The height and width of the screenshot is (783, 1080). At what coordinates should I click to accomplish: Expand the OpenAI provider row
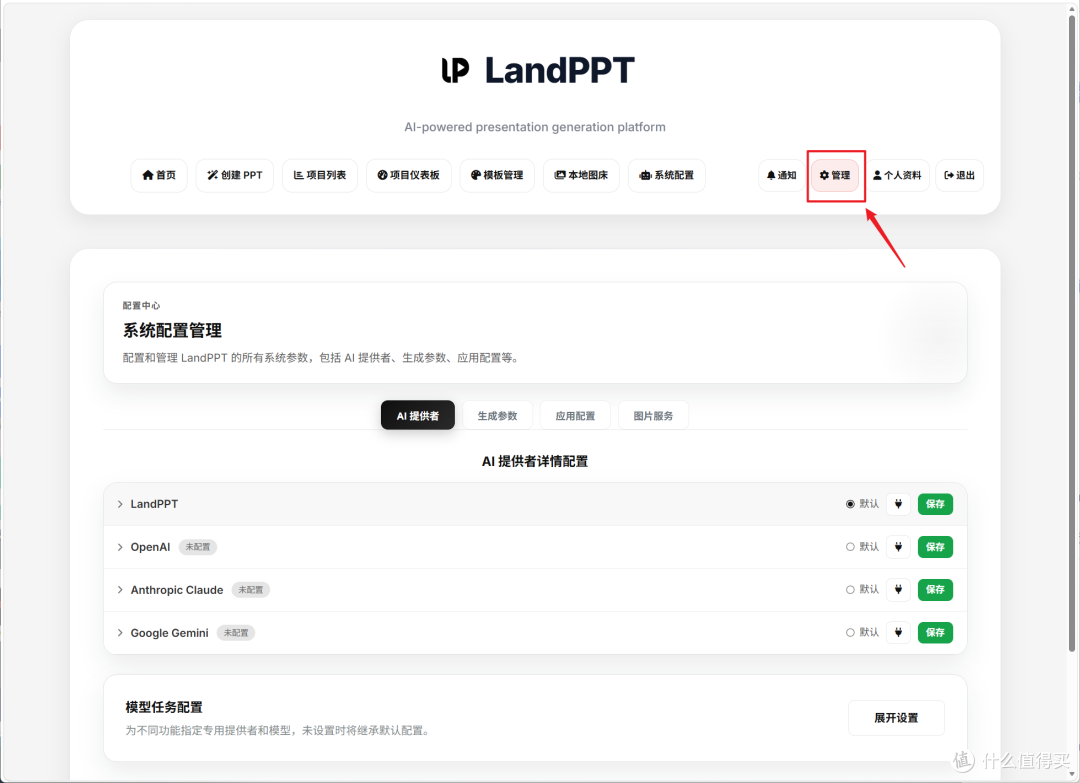click(121, 547)
